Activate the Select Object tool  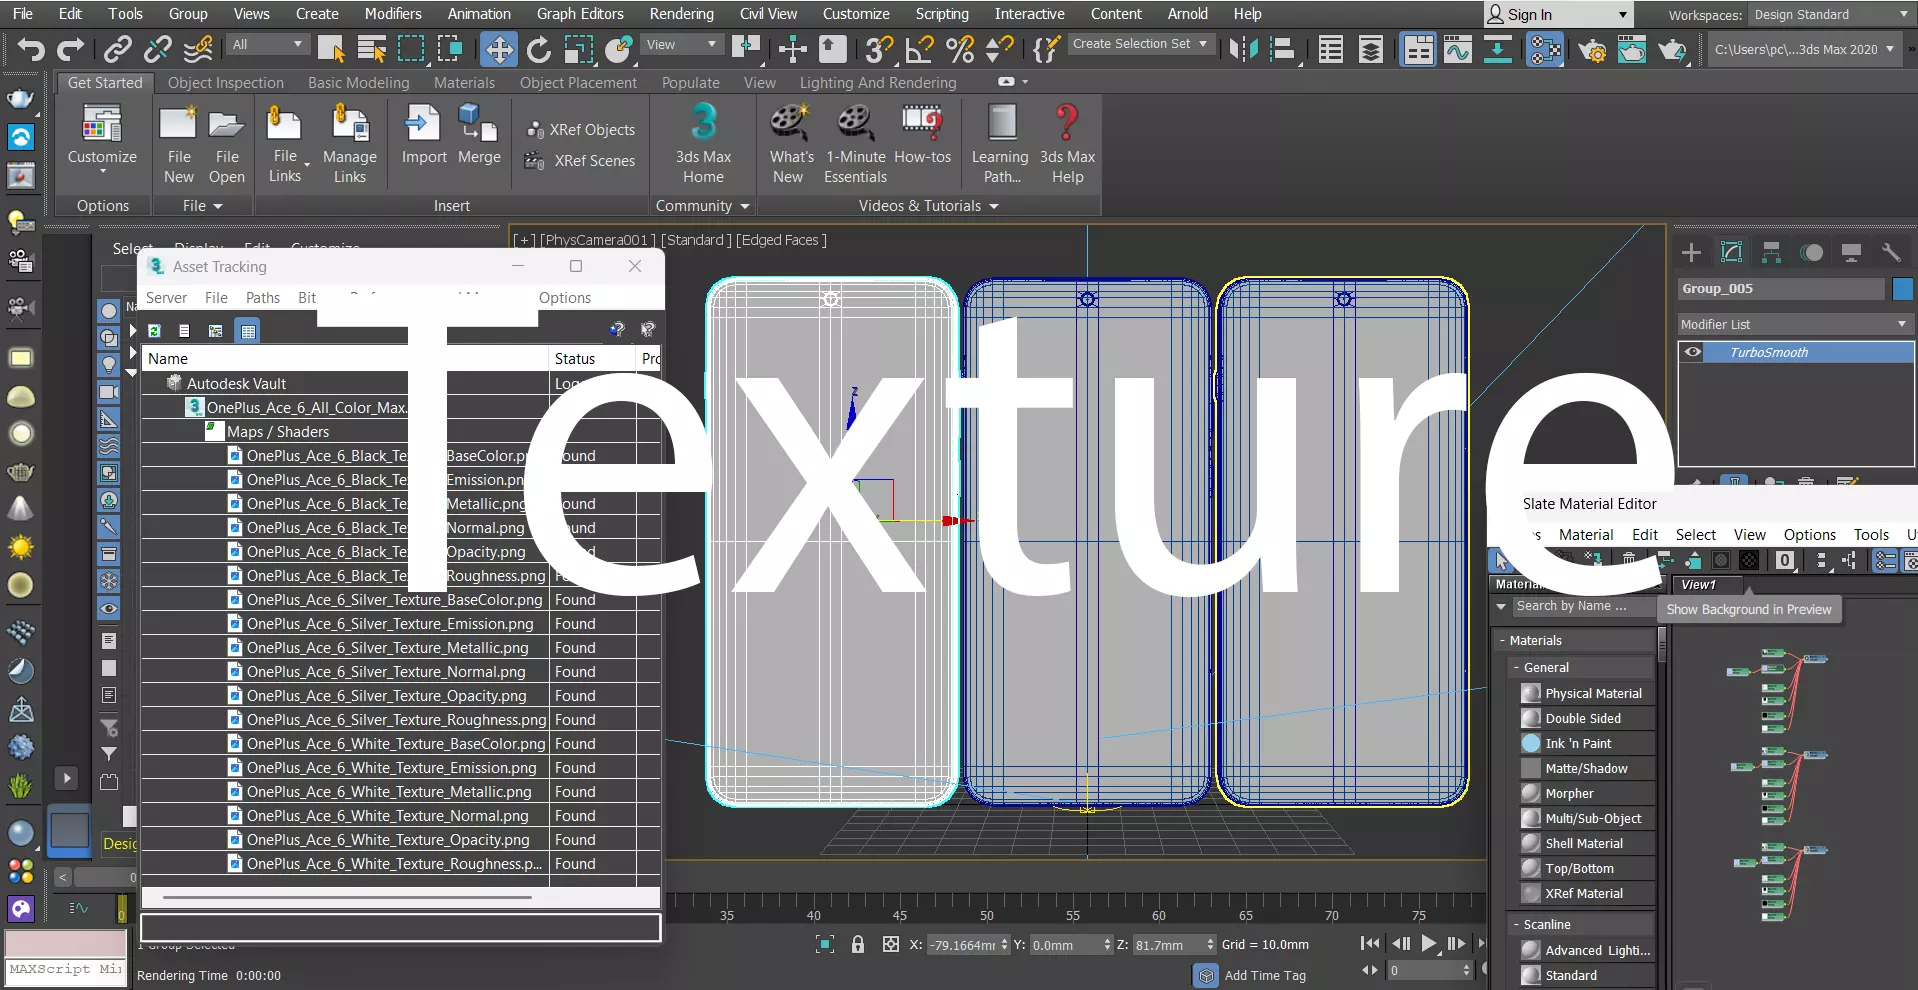331,48
